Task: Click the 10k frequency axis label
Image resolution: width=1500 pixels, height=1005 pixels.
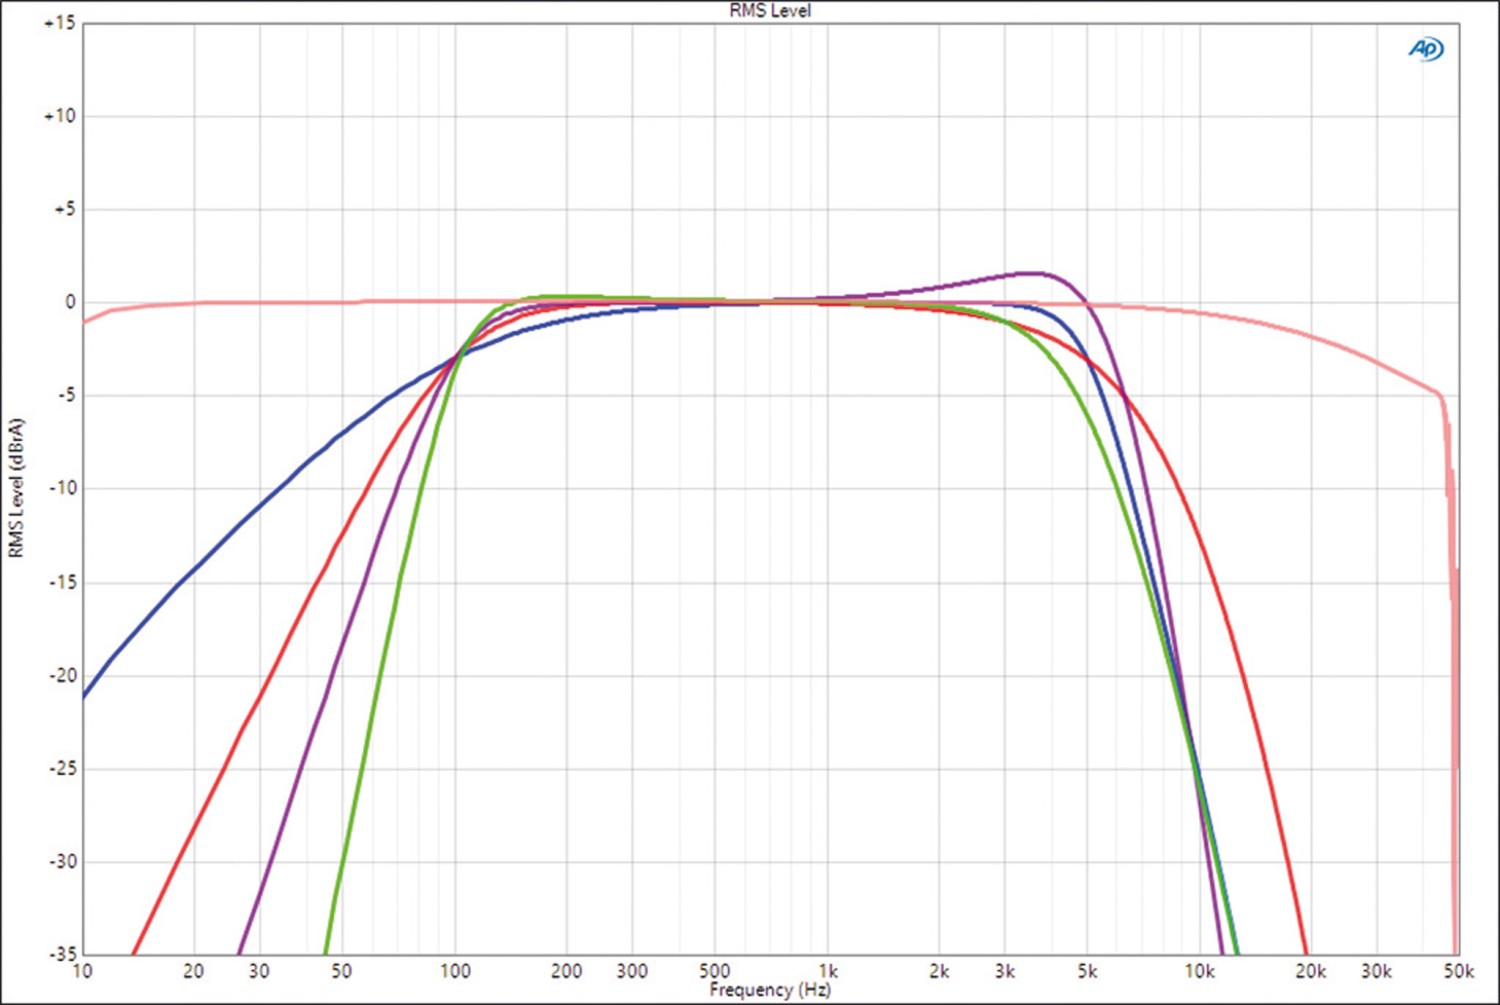Action: [x=1199, y=971]
